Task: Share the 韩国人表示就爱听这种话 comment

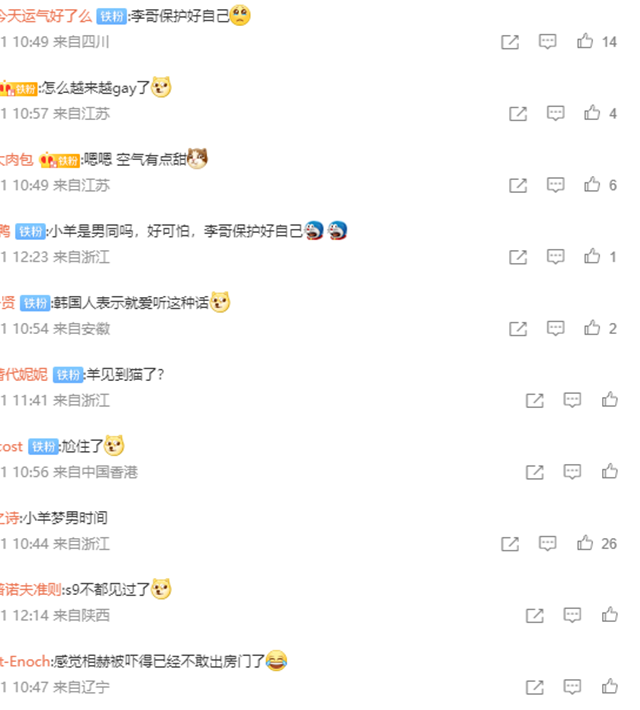Action: pos(518,328)
